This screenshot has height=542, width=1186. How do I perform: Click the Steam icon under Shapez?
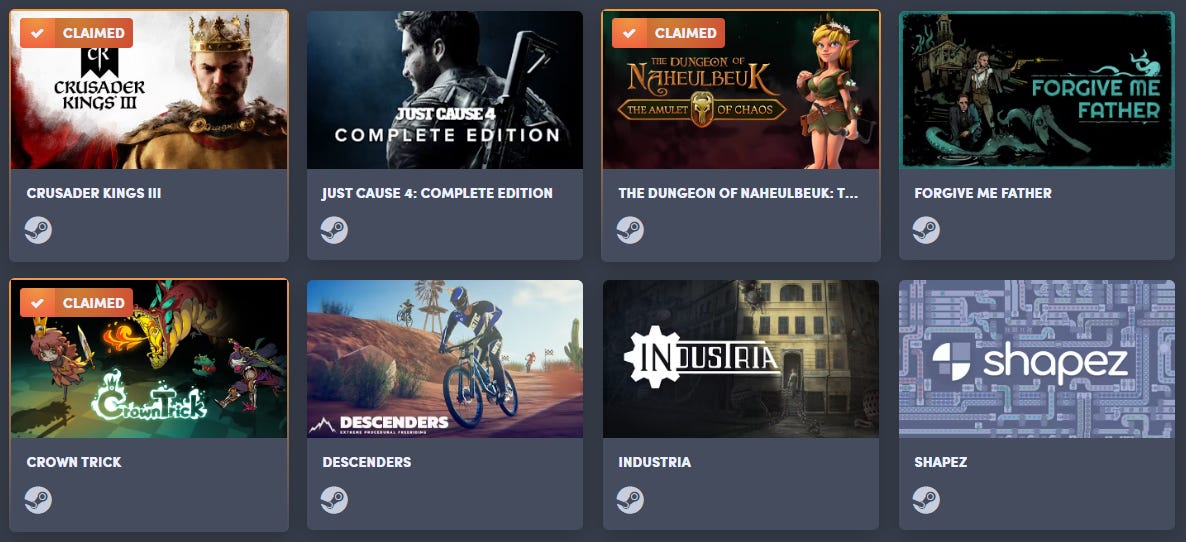[x=926, y=500]
